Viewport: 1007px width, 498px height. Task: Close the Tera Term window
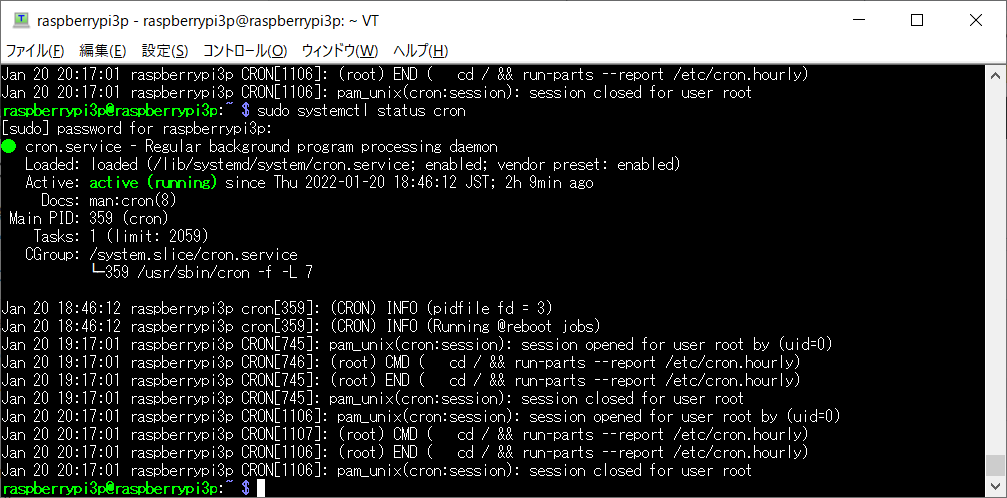[x=976, y=21]
